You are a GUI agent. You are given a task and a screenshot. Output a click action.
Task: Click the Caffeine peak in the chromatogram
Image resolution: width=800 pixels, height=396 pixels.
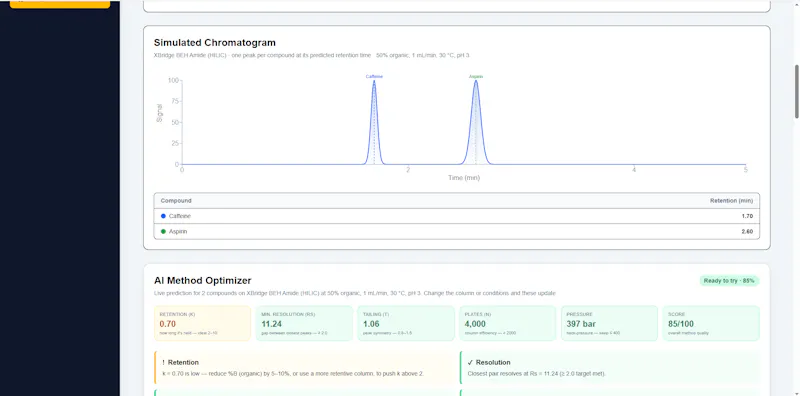pos(374,122)
